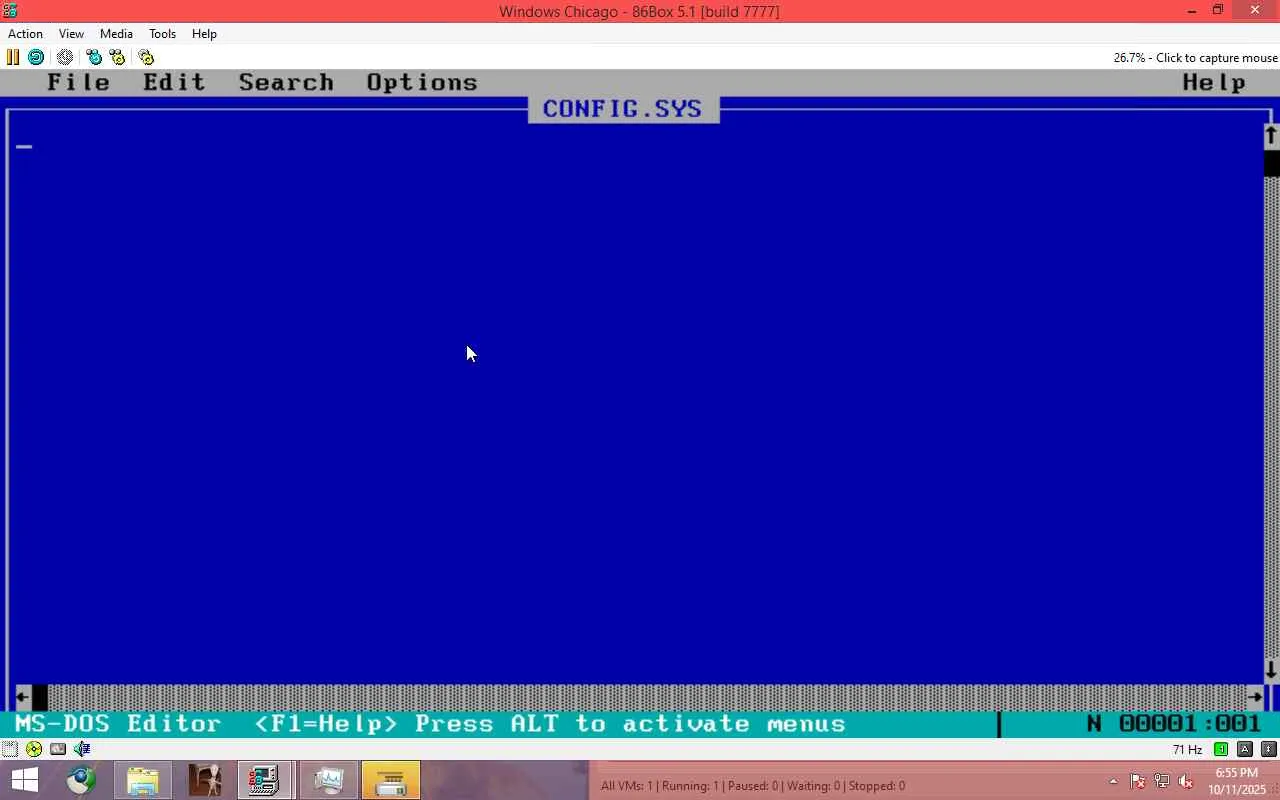Open the Windows Start button
Image resolution: width=1280 pixels, height=800 pixels.
tap(24, 780)
